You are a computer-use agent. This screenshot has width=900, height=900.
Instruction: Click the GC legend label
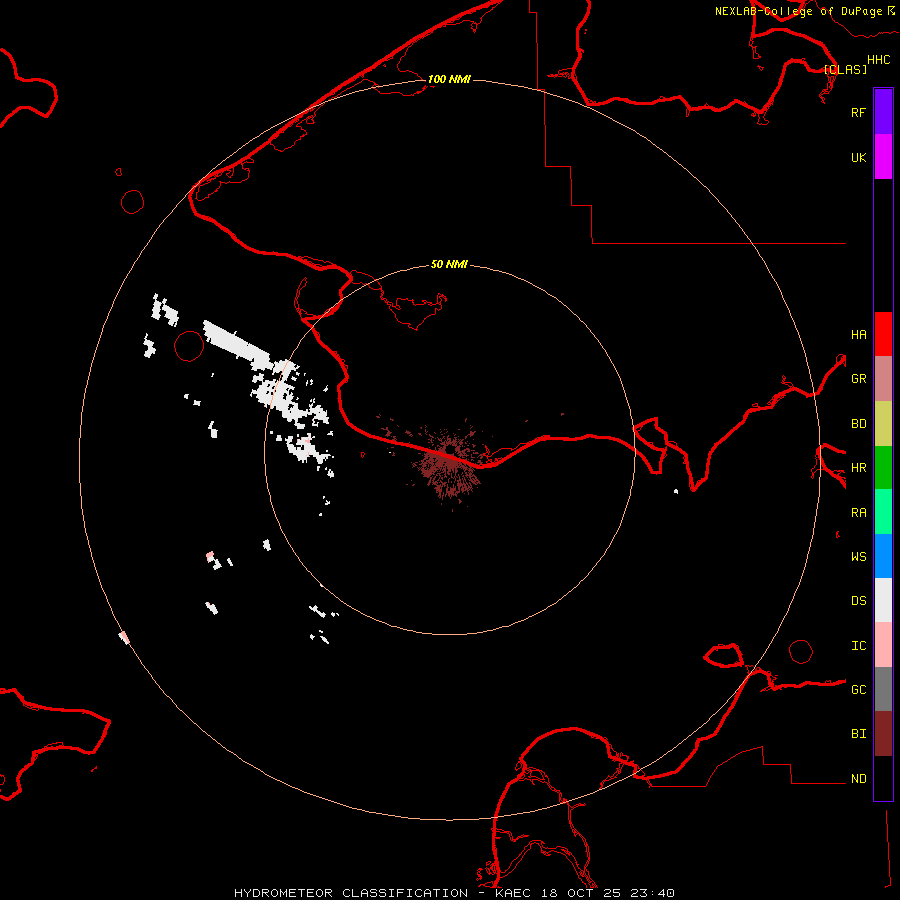coord(858,690)
